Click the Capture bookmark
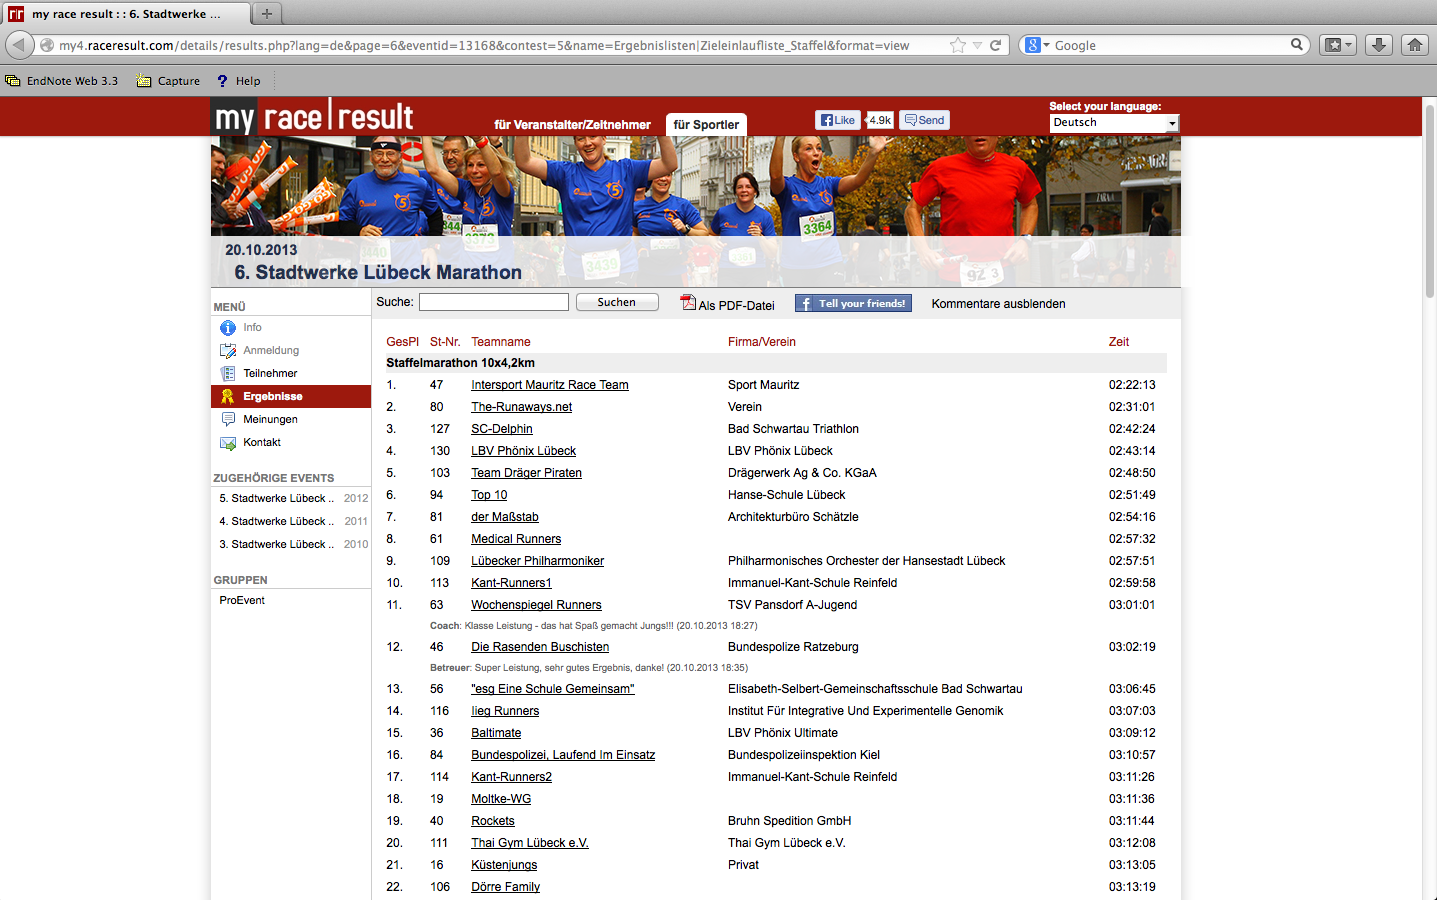The height and width of the screenshot is (900, 1437). pos(168,81)
